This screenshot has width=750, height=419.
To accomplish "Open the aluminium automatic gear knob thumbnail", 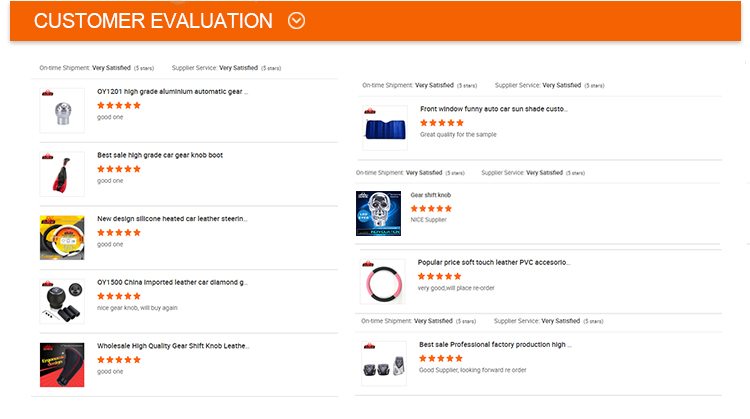I will [x=61, y=110].
